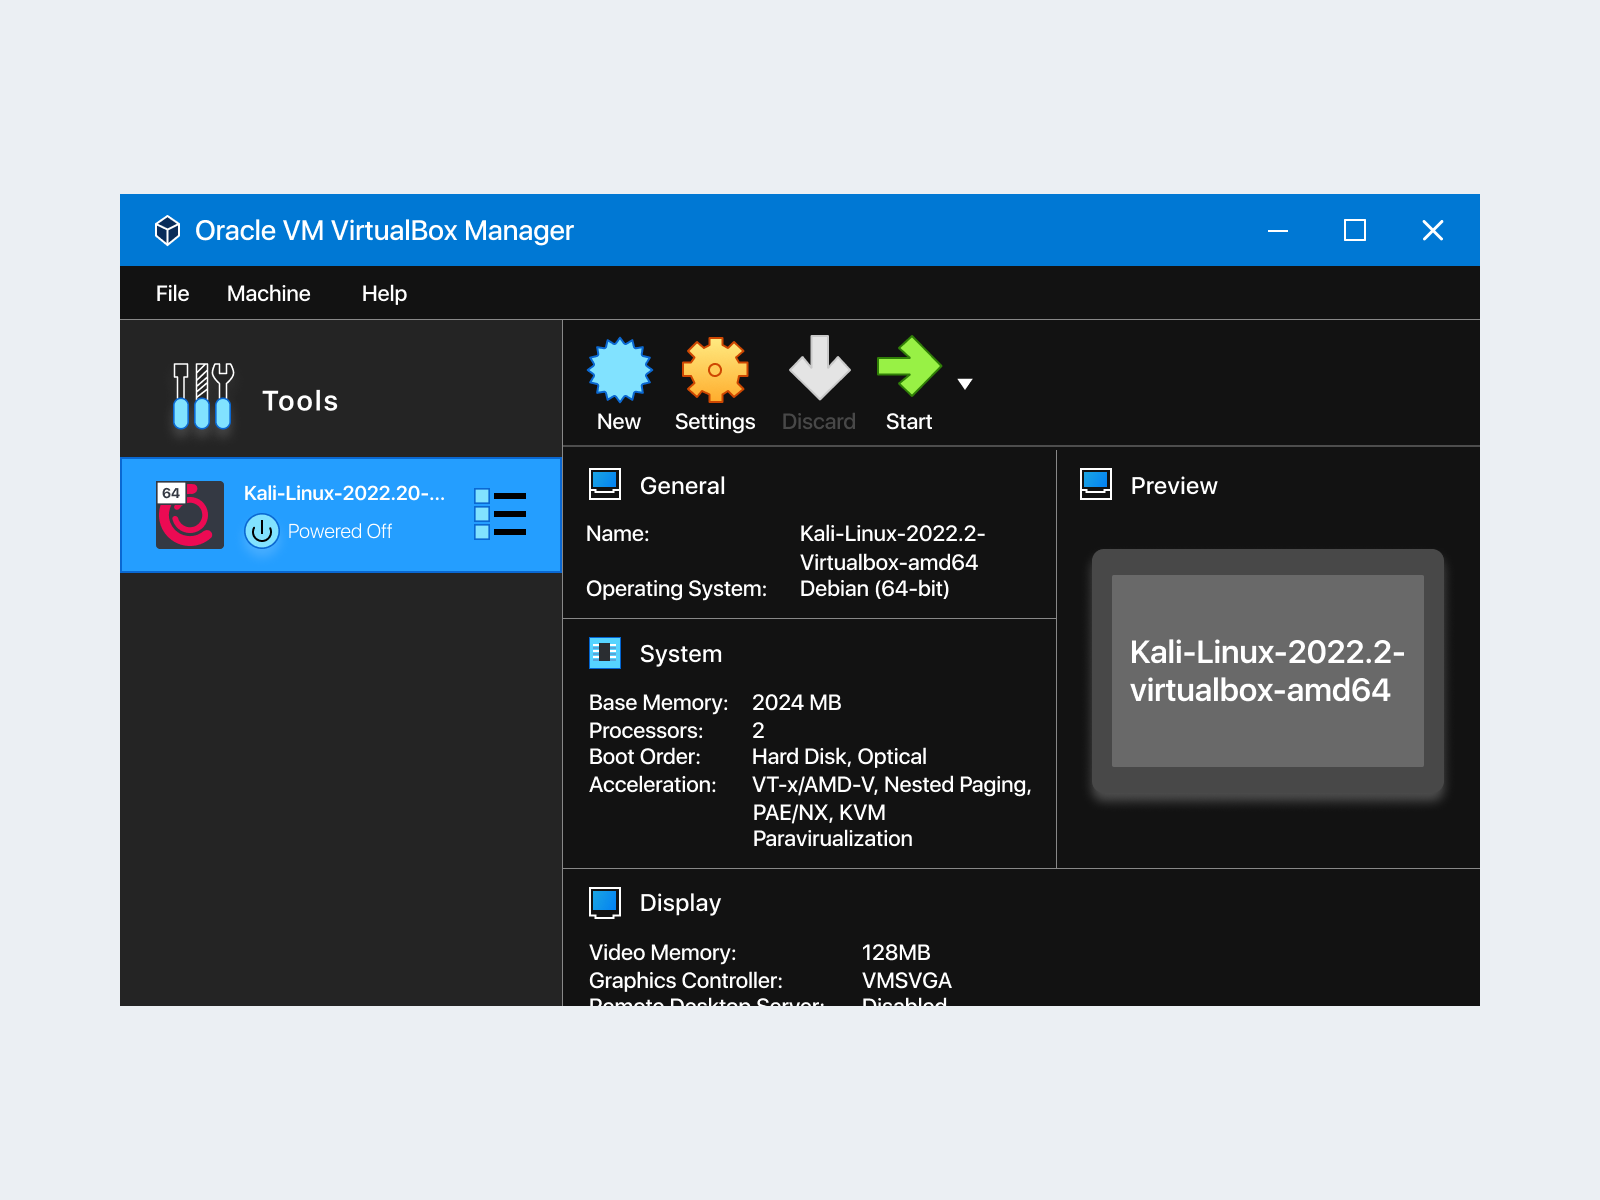Click the Base Memory: label
This screenshot has width=1600, height=1200.
point(659,702)
